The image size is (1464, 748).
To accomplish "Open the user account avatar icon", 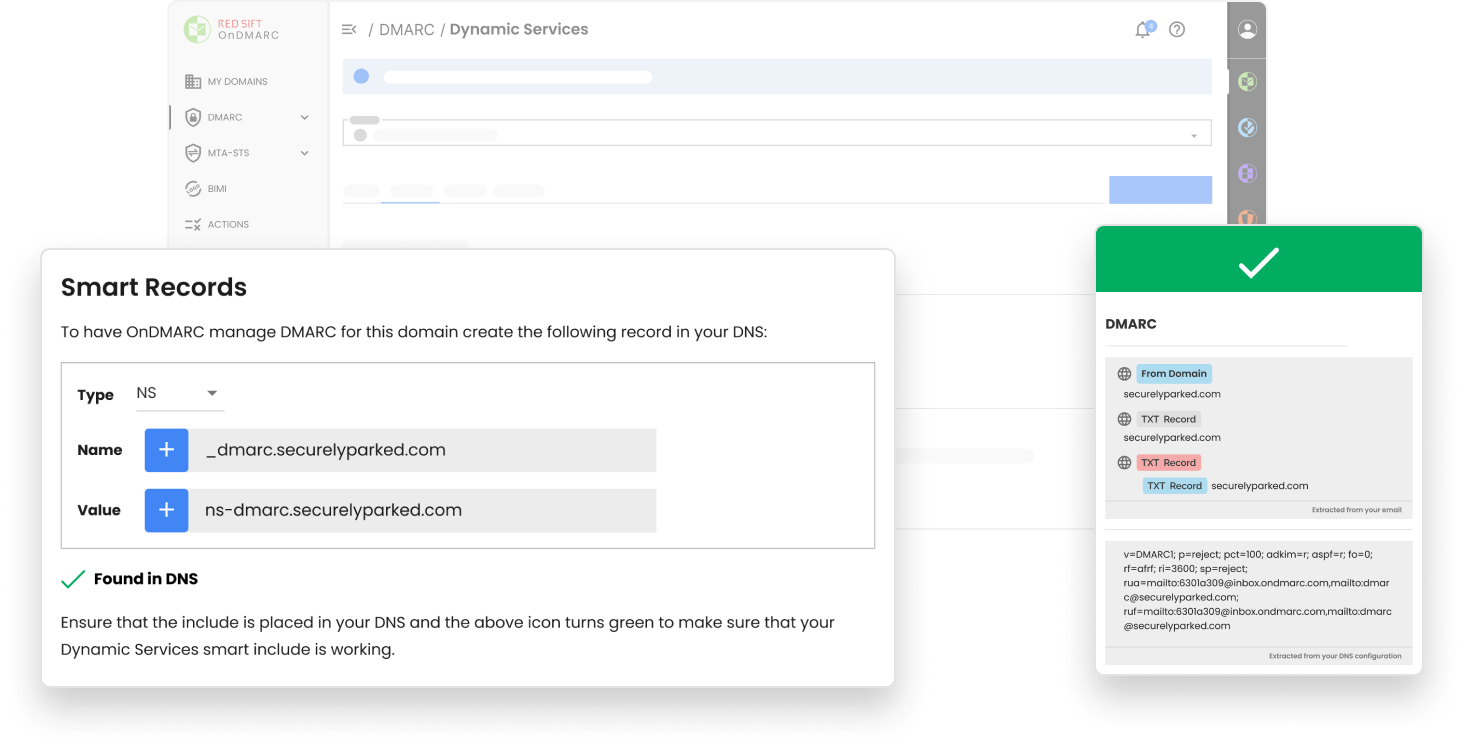I will click(1247, 30).
